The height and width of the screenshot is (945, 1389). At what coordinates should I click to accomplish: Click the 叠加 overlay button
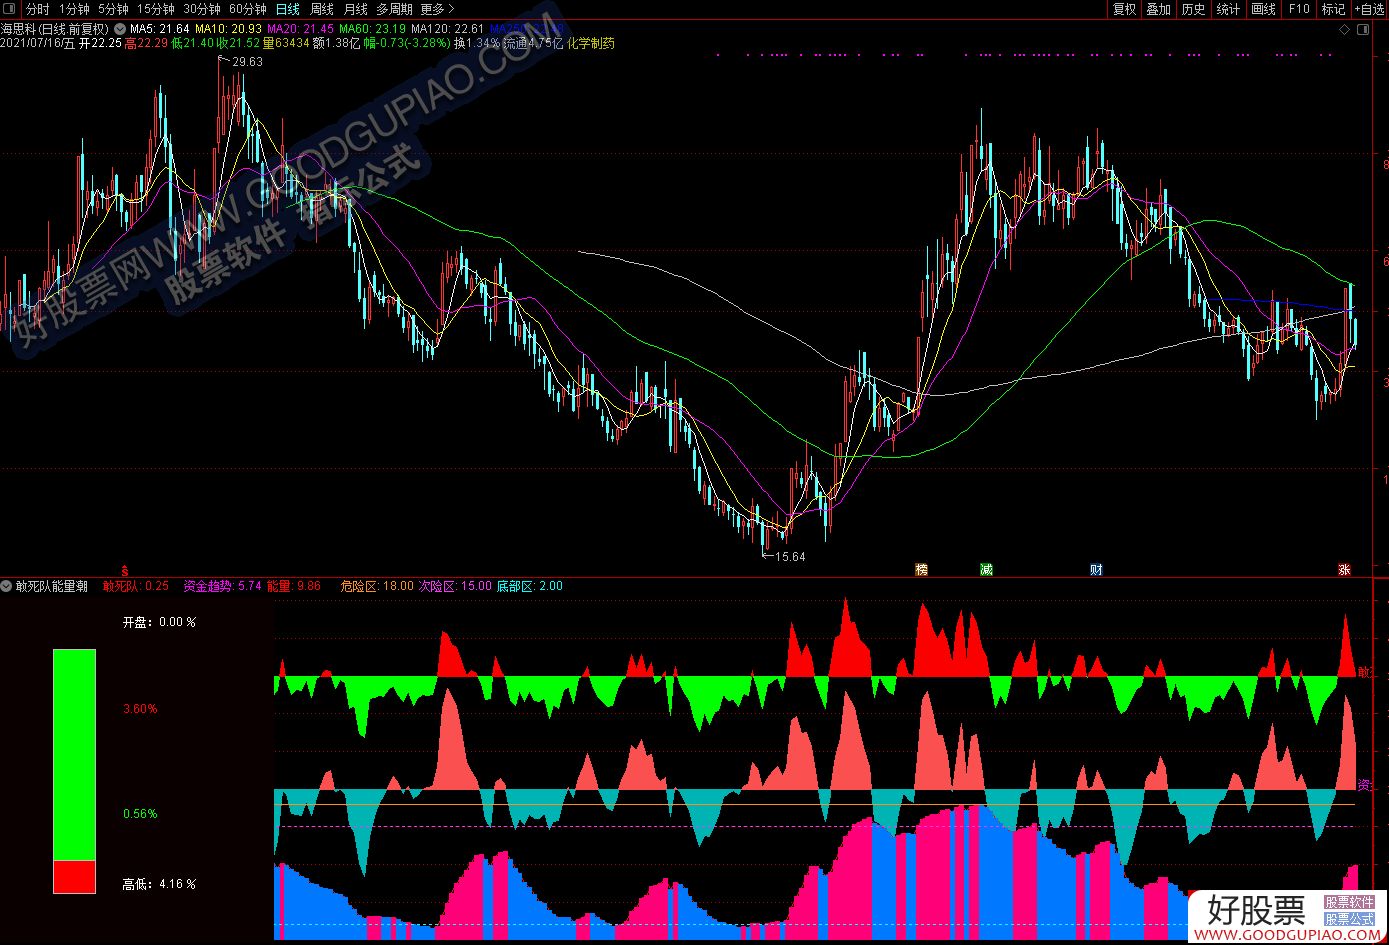(x=1159, y=9)
